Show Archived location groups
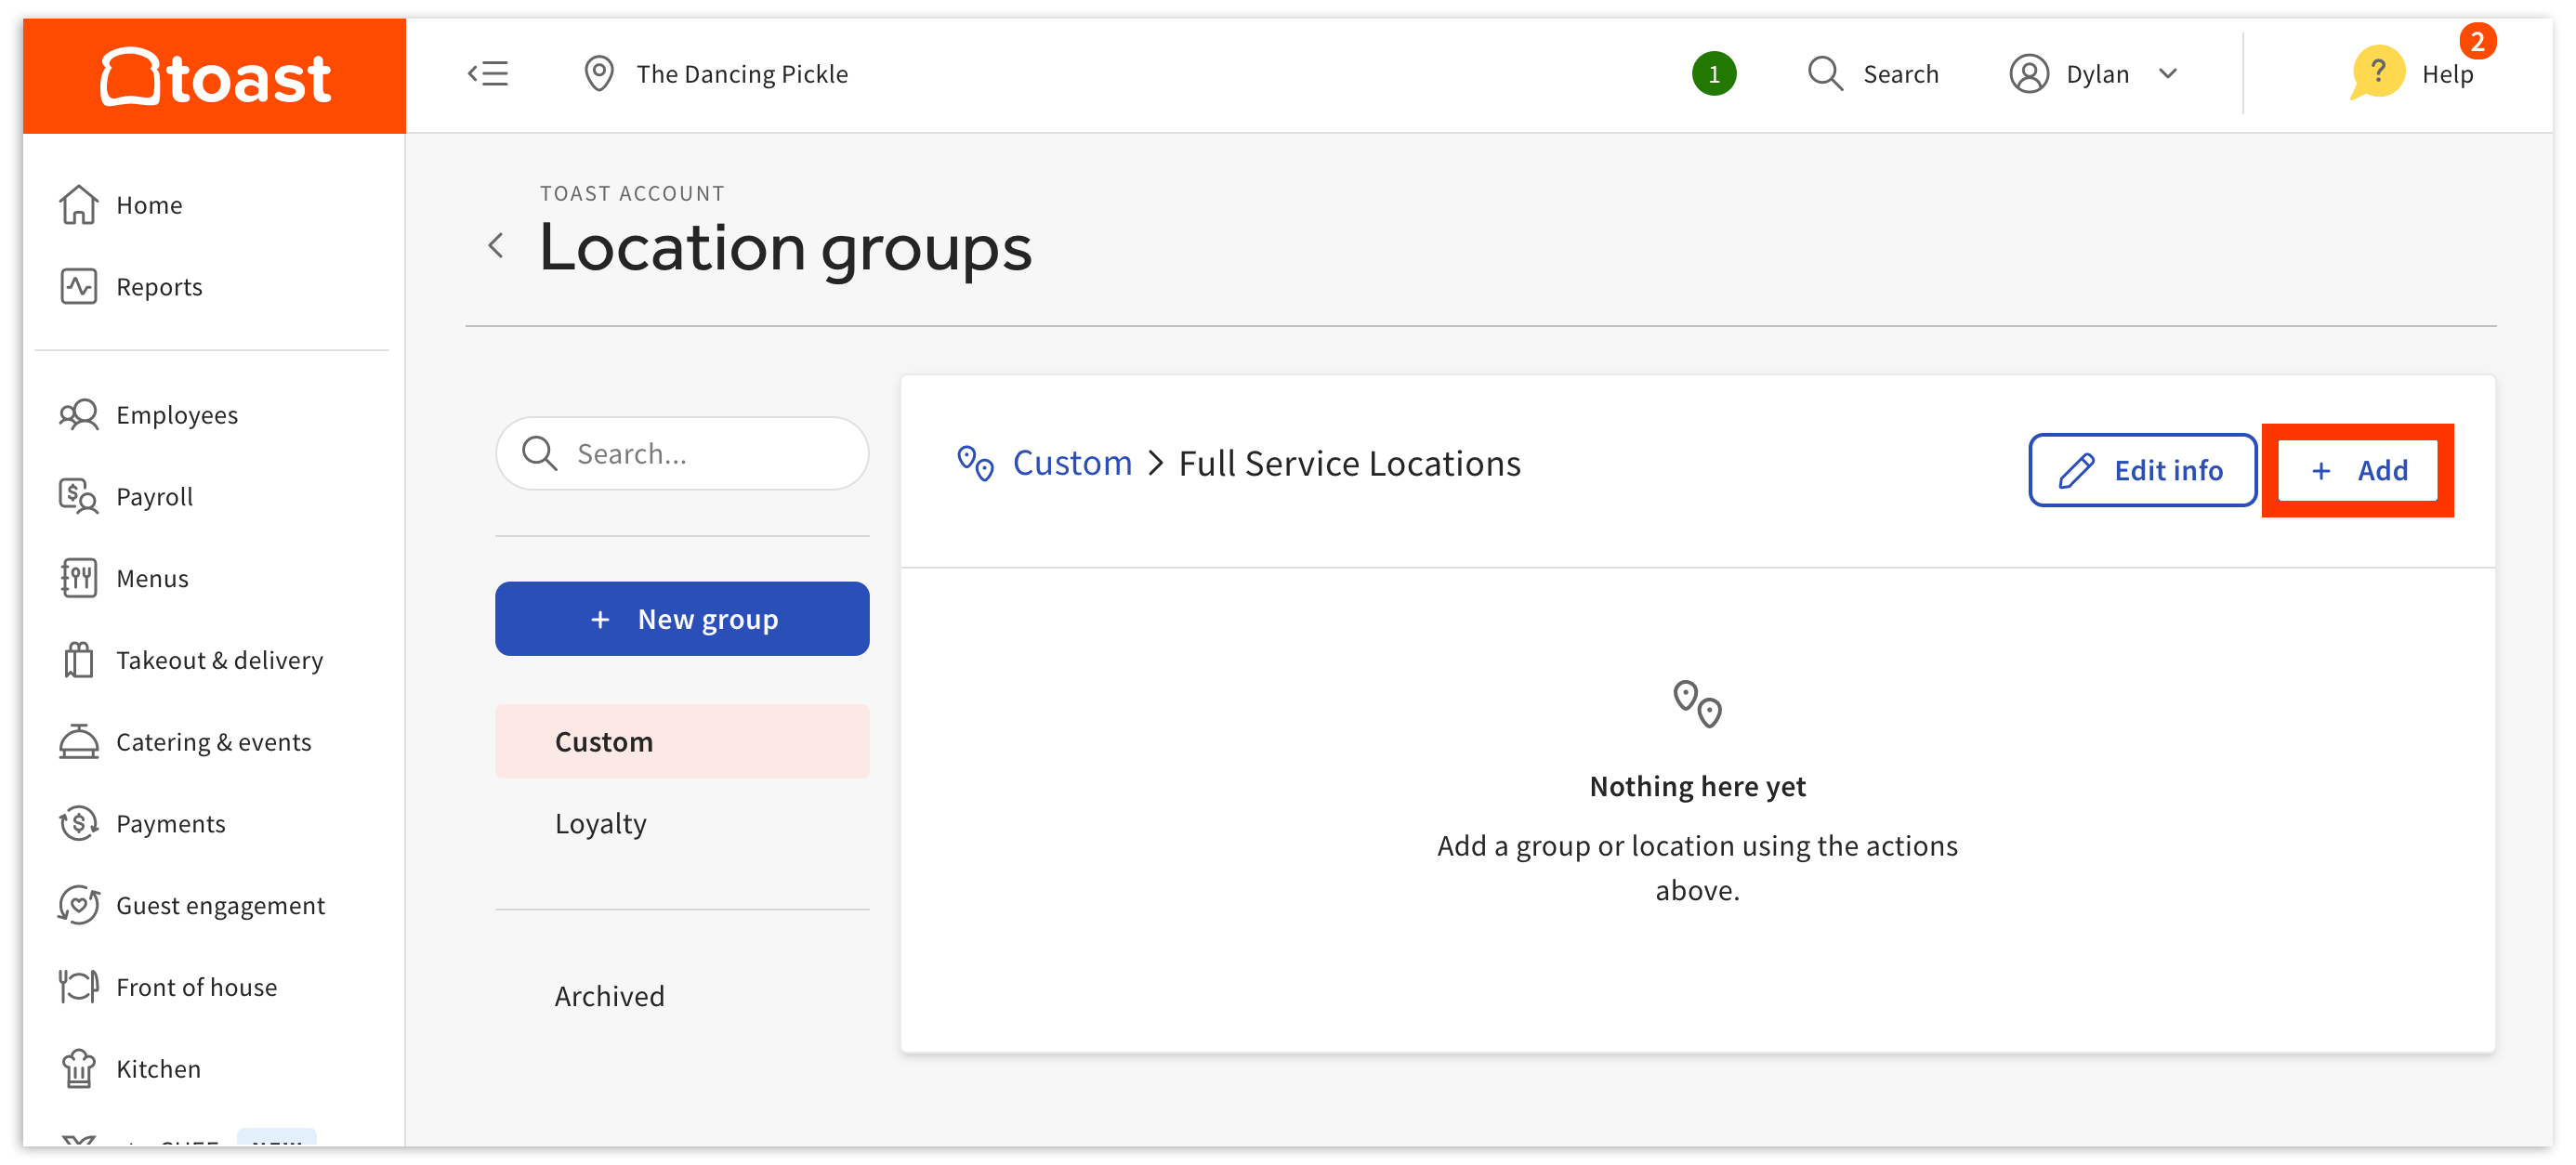Image resolution: width=2576 pixels, height=1165 pixels. [x=609, y=995]
